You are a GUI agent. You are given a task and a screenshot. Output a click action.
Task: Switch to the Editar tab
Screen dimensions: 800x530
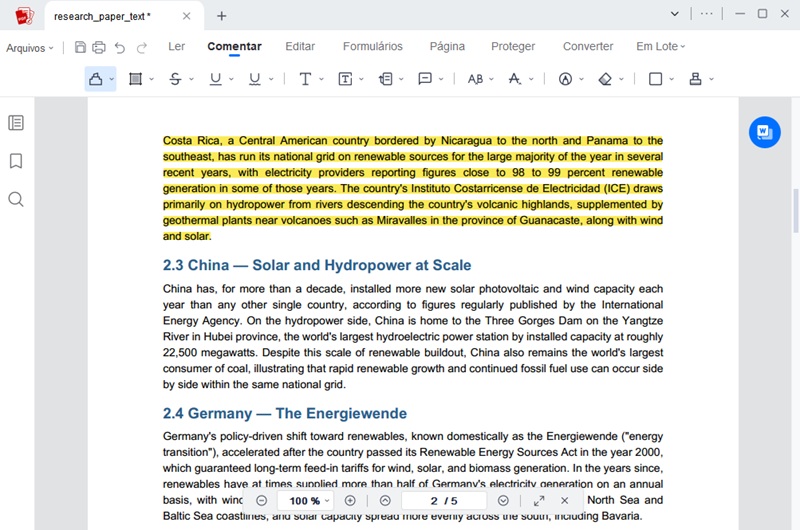[x=300, y=46]
